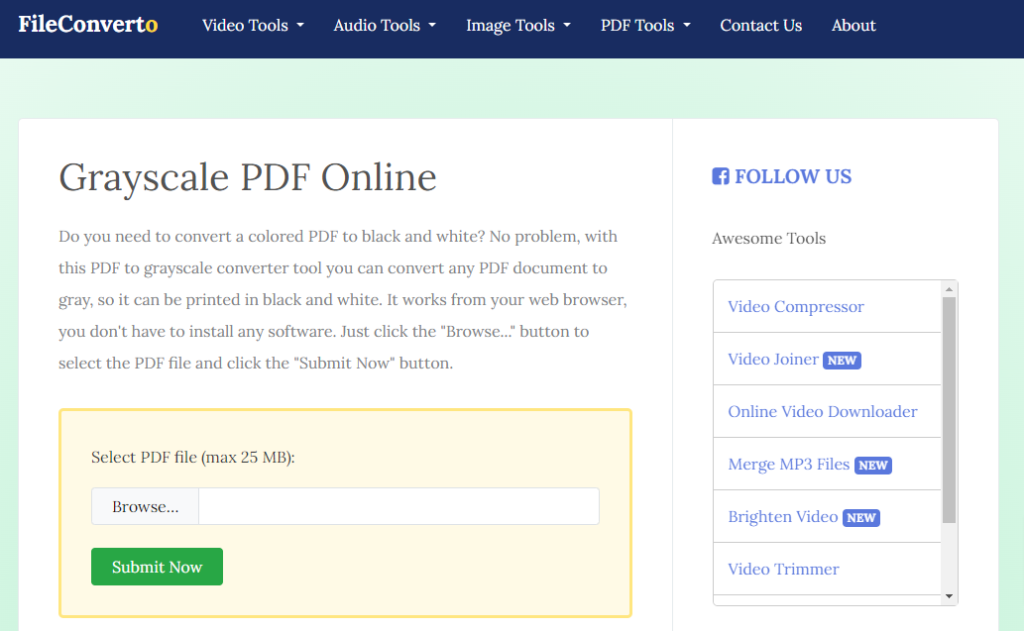Click the empty PDF file name field
The height and width of the screenshot is (631, 1024).
tap(398, 507)
